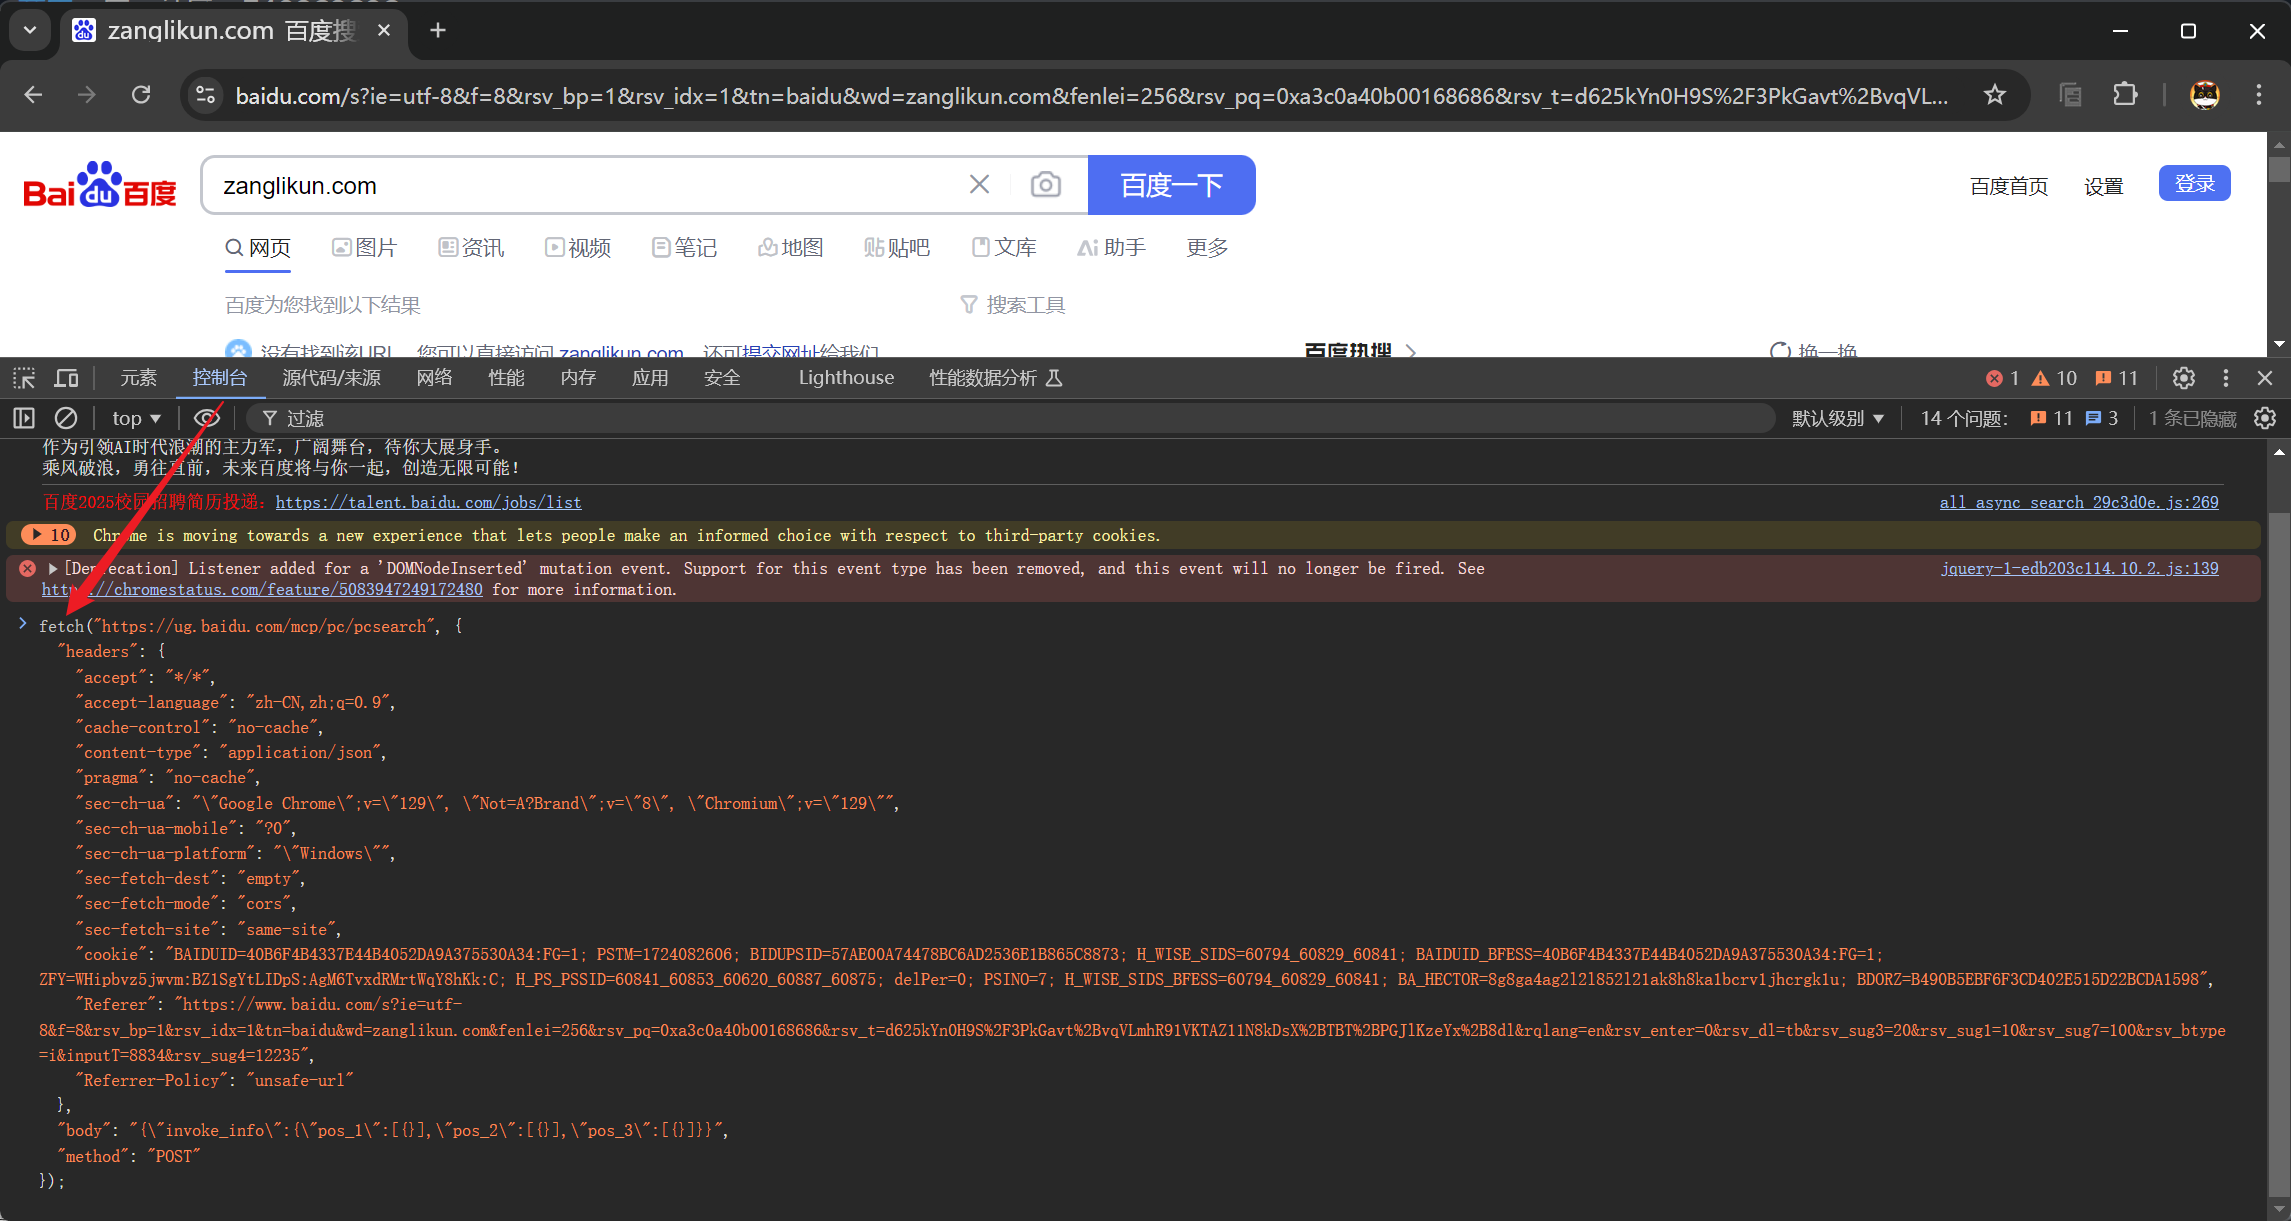Image resolution: width=2291 pixels, height=1221 pixels.
Task: Open the browser extensions puzzle icon
Action: coord(2125,94)
